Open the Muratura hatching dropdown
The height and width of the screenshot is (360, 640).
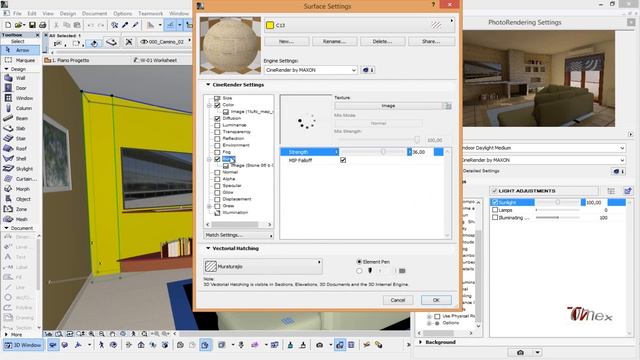click(x=263, y=266)
